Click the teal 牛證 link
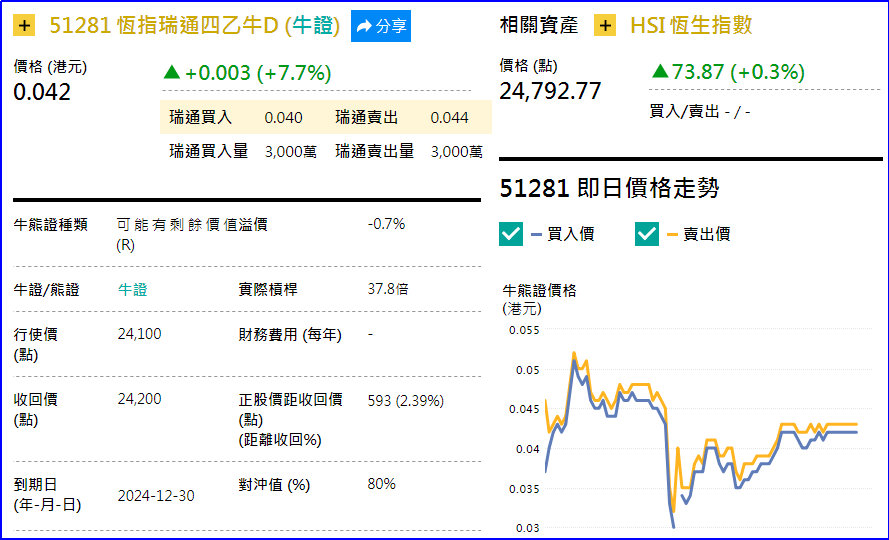 tap(132, 289)
